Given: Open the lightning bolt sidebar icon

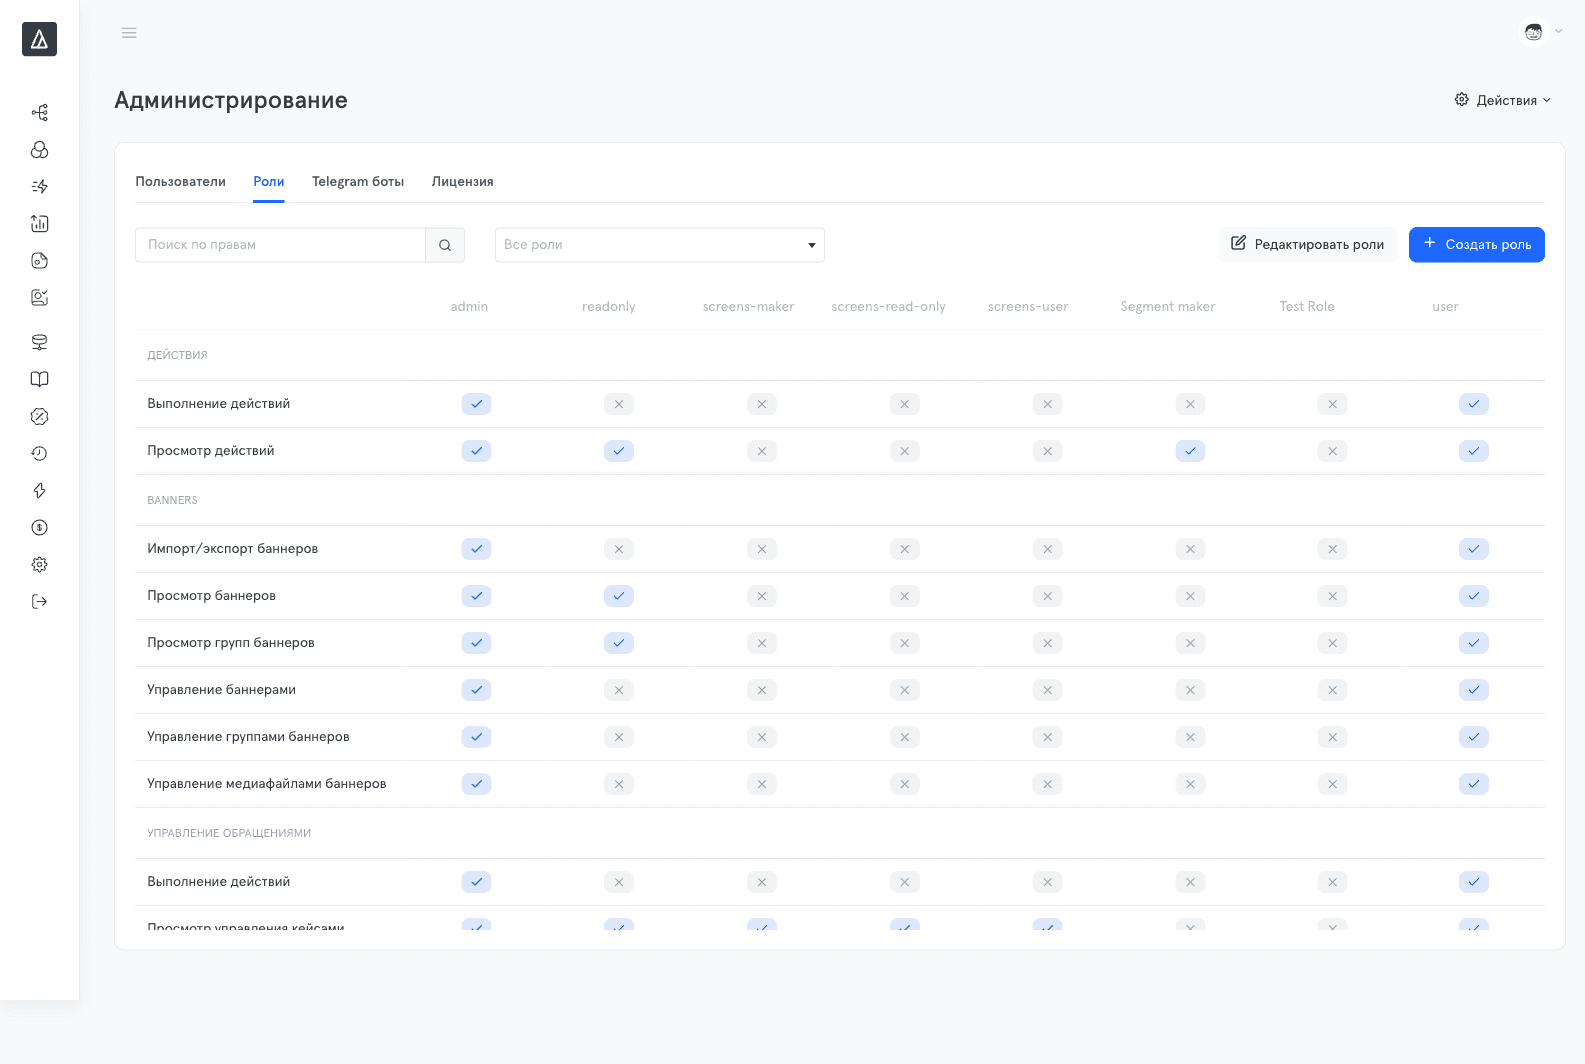Looking at the screenshot, I should click(x=39, y=490).
